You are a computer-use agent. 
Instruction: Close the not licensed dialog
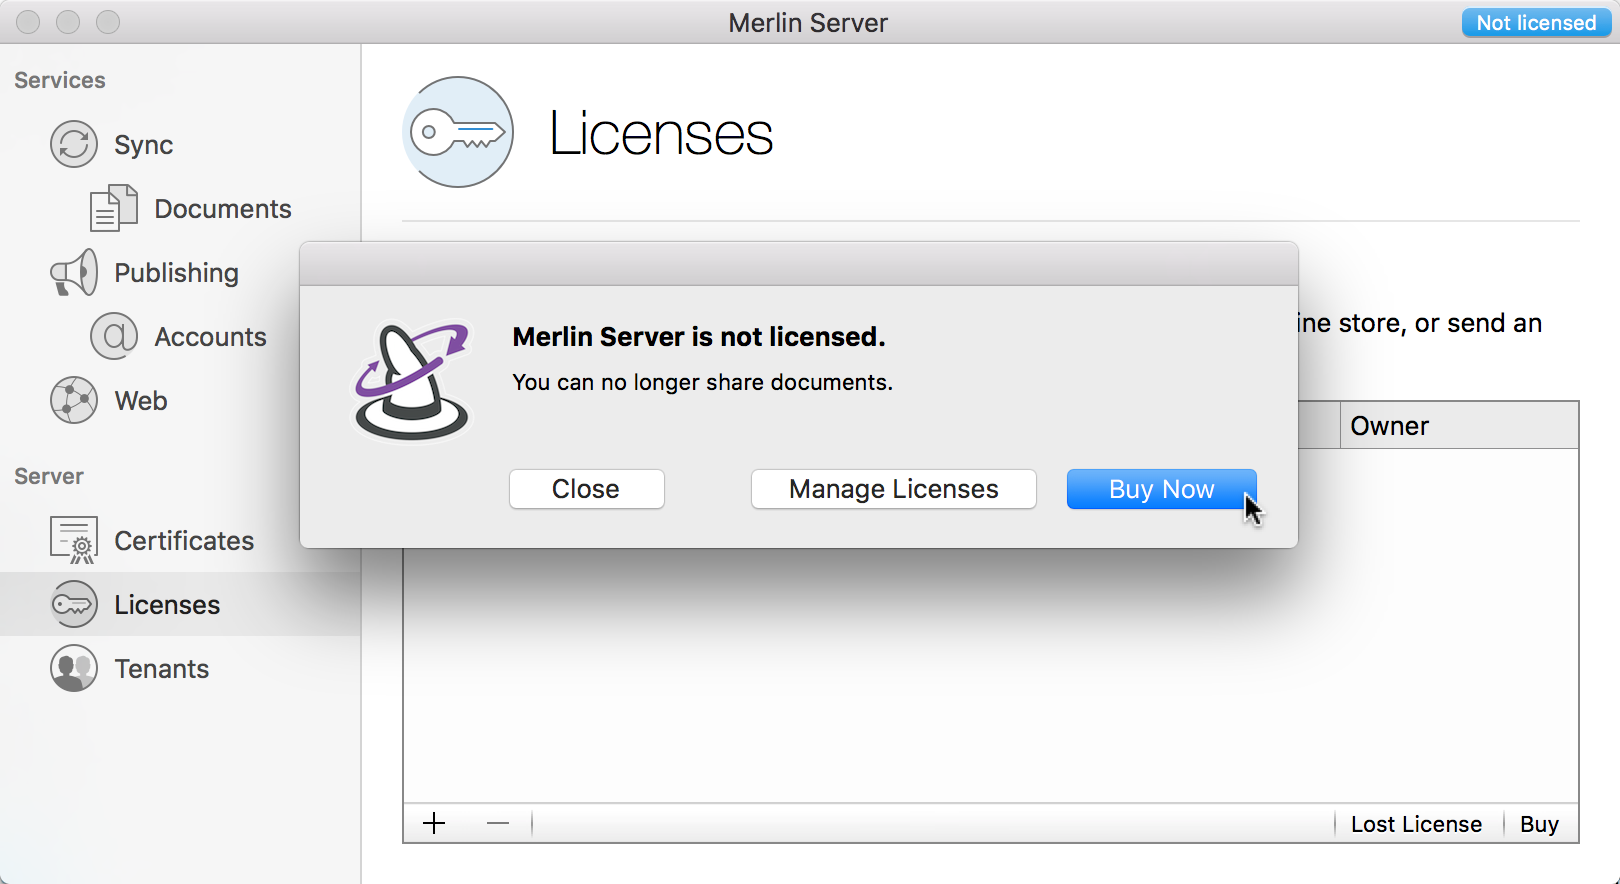pos(586,489)
